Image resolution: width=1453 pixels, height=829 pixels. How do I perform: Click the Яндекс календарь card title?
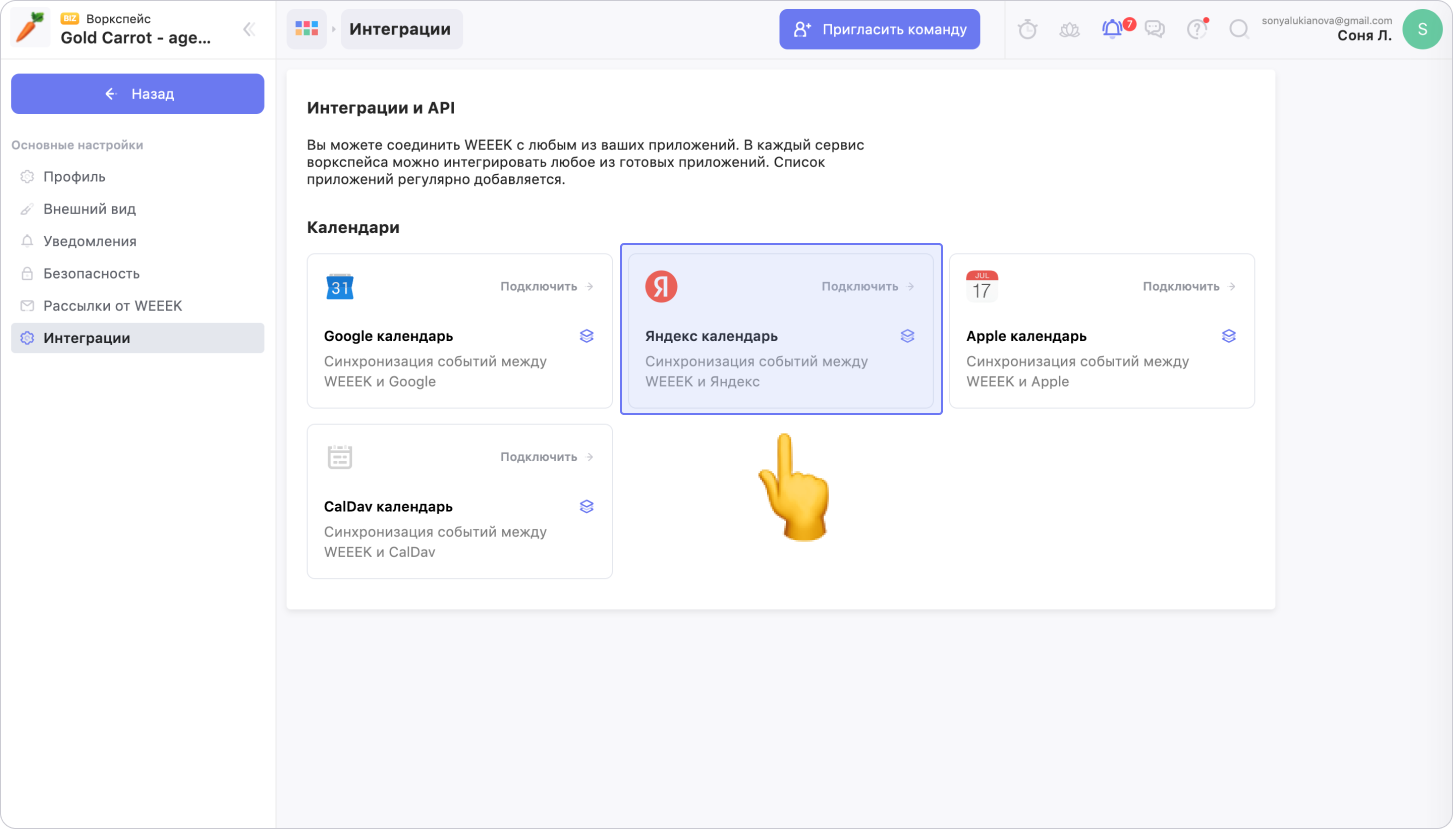point(711,336)
